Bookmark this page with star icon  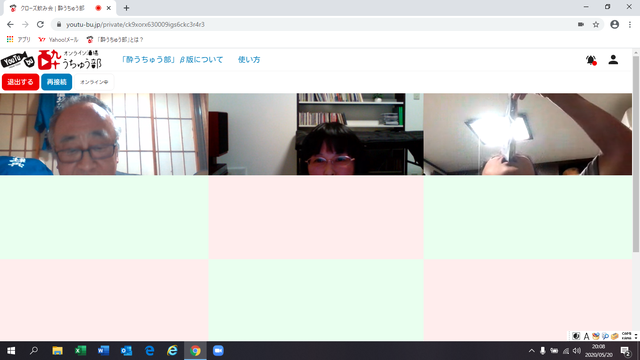[596, 24]
